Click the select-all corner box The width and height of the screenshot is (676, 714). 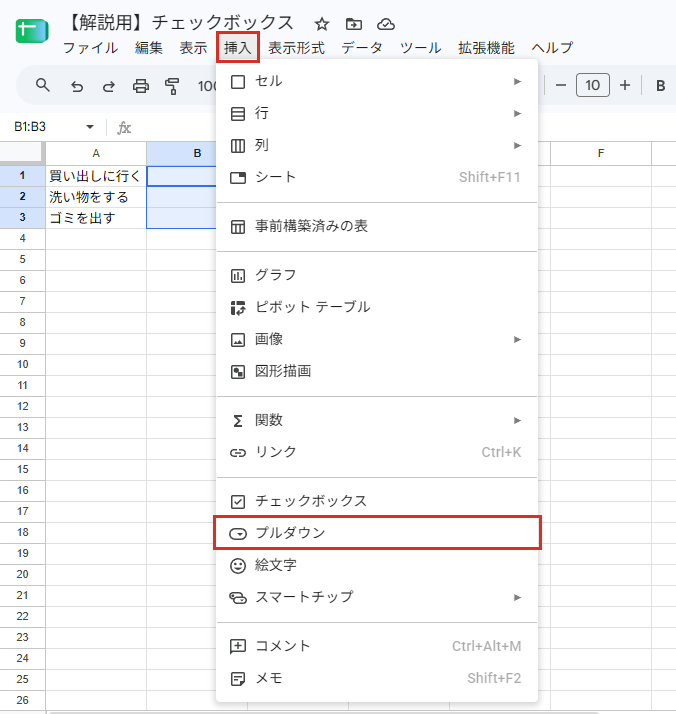[x=22, y=153]
